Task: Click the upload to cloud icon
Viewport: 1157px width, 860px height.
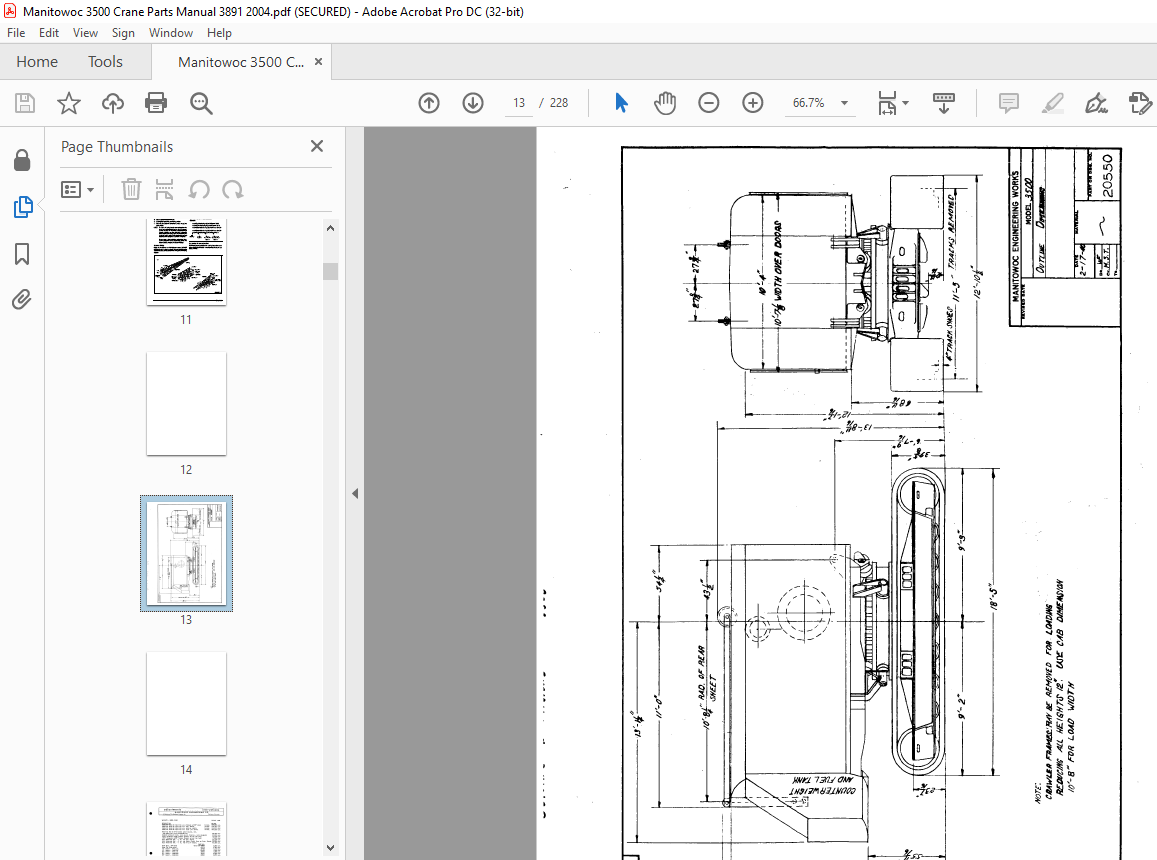Action: 113,103
